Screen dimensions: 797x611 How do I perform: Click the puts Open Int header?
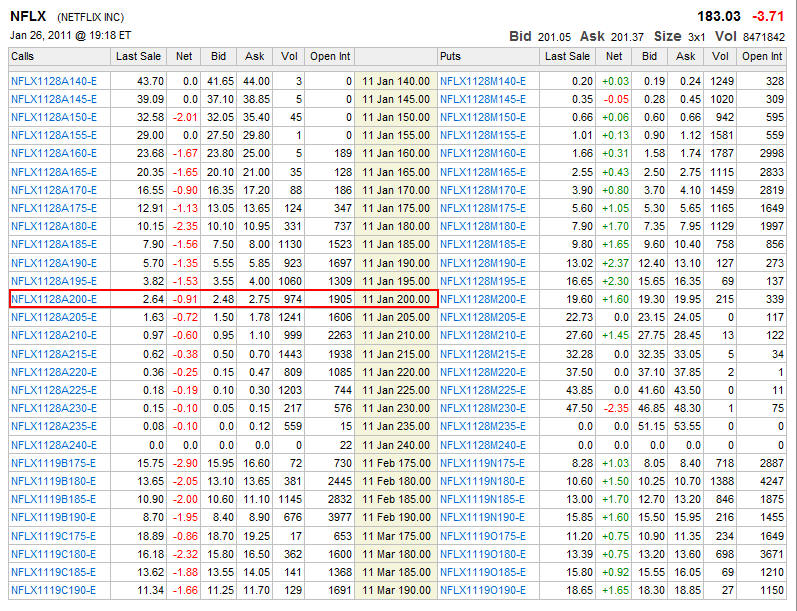click(762, 57)
